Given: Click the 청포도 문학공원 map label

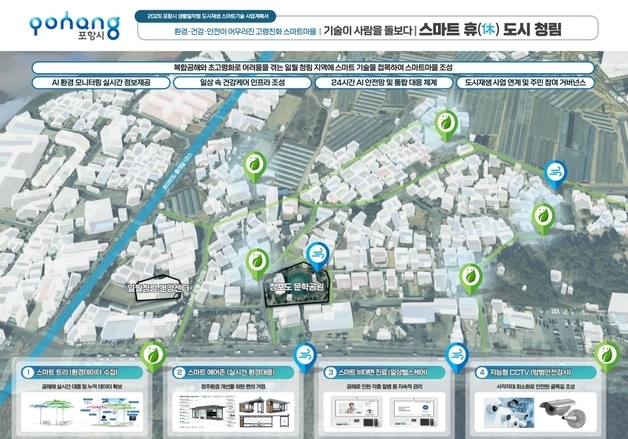Looking at the screenshot, I should coord(296,287).
